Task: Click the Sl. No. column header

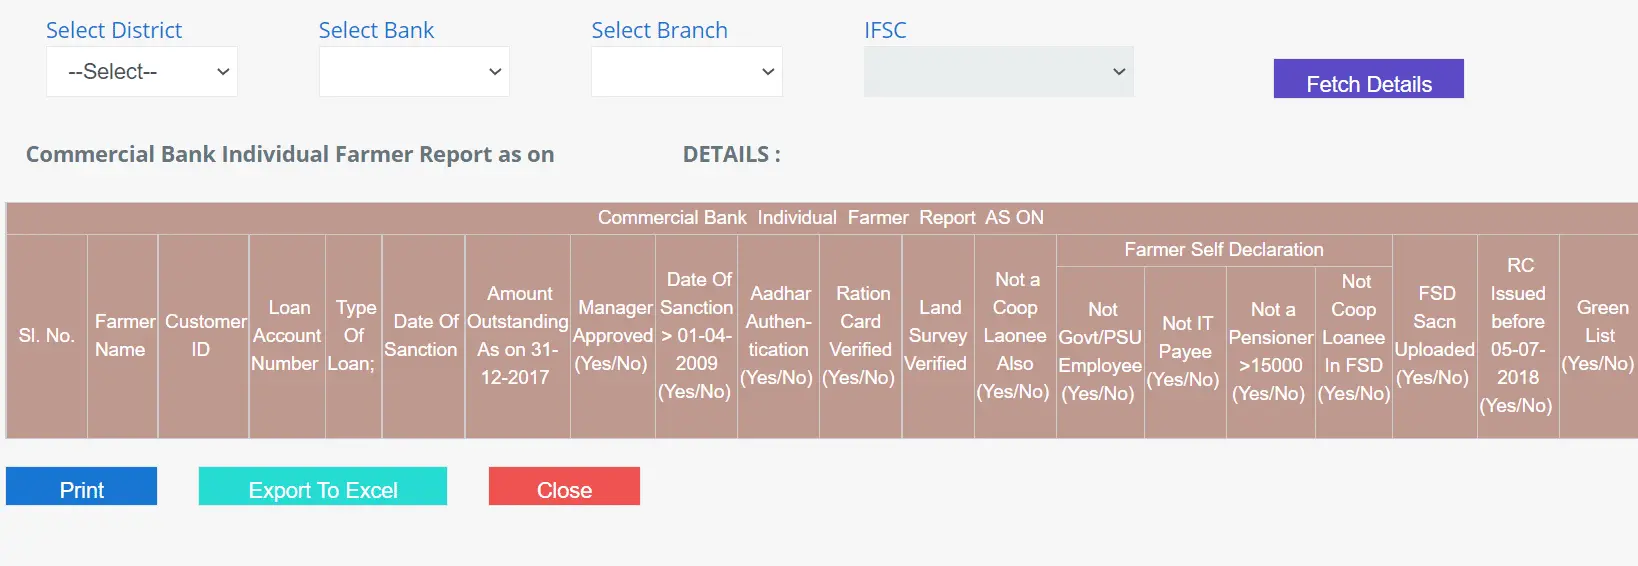Action: (46, 336)
